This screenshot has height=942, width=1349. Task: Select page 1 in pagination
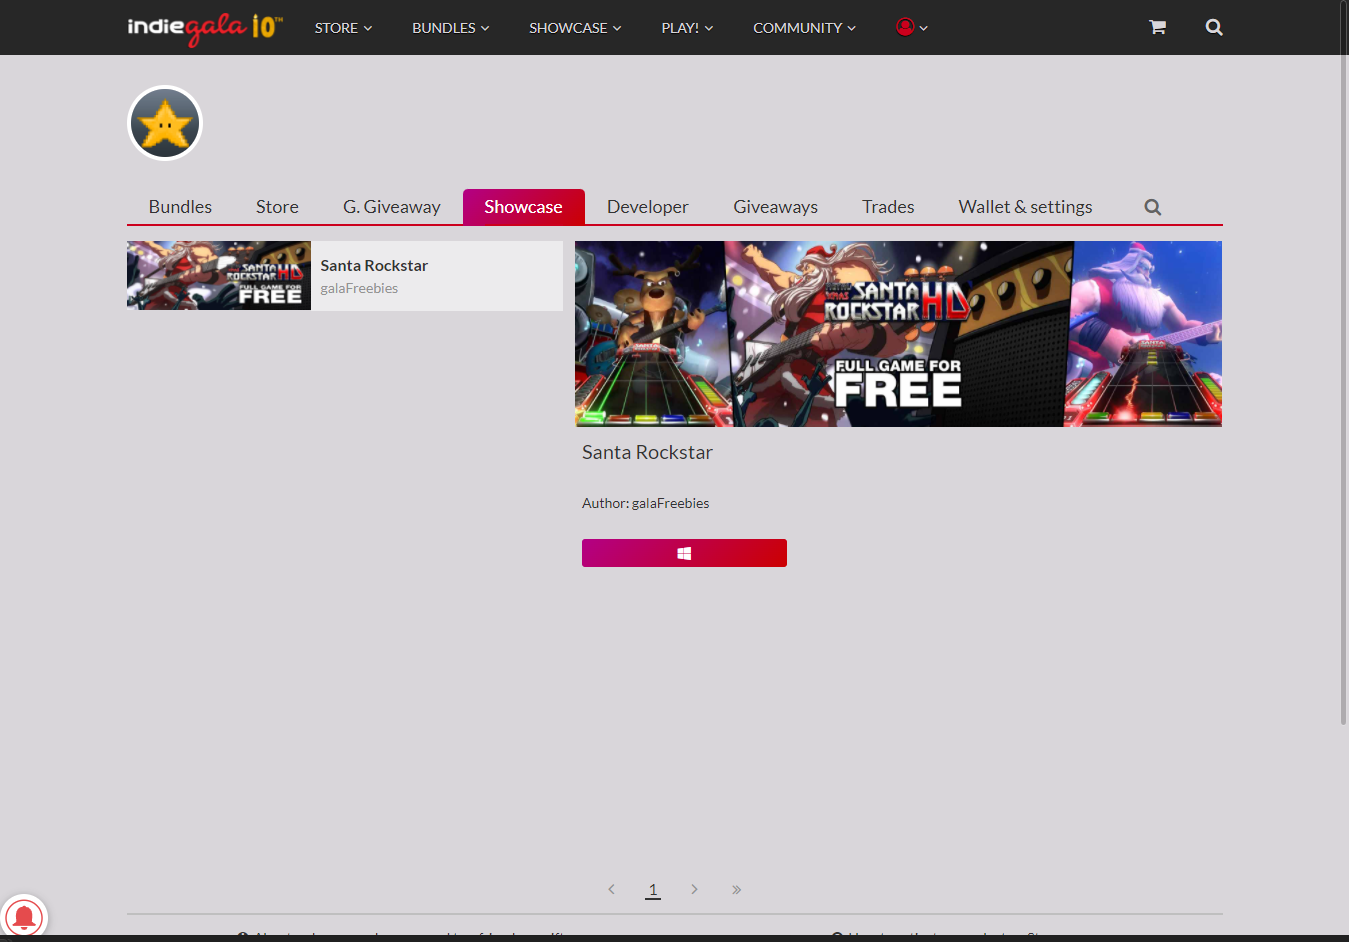[x=653, y=889]
